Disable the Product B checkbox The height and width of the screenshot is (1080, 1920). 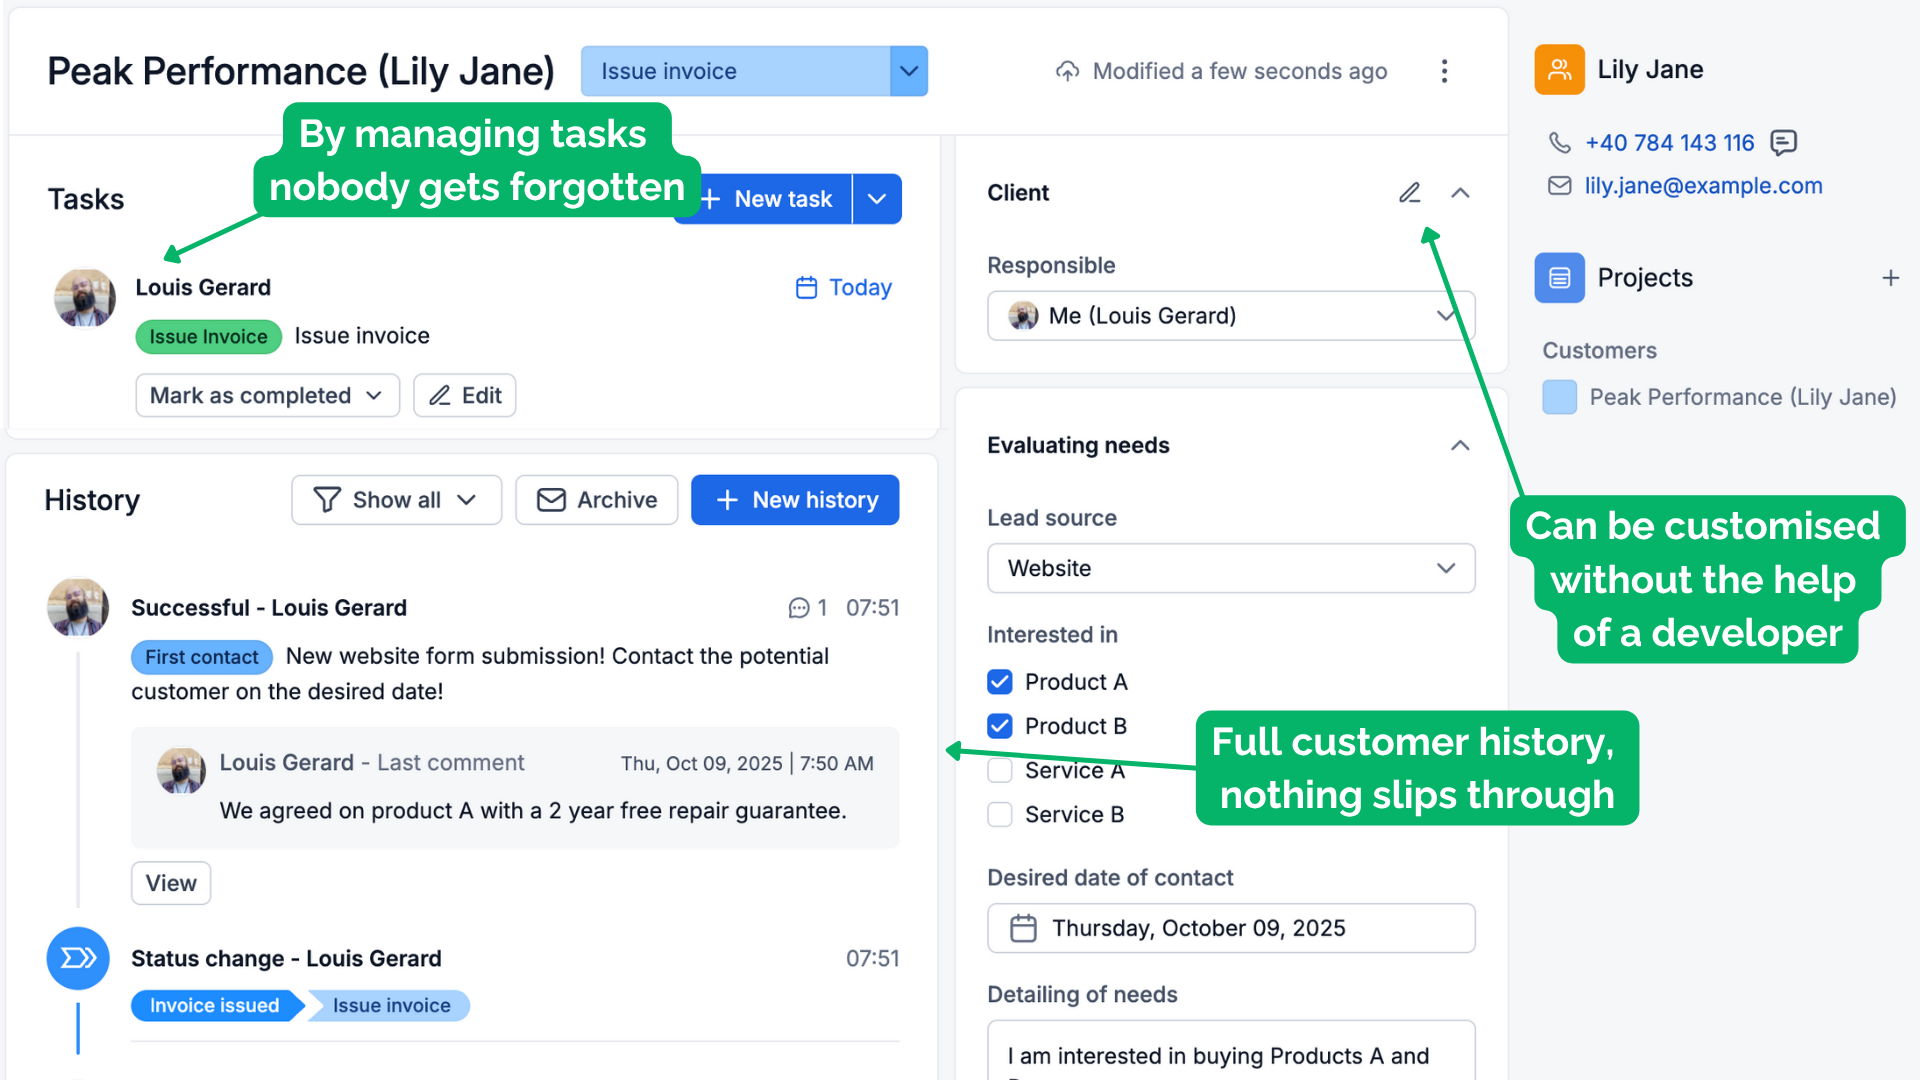999,726
